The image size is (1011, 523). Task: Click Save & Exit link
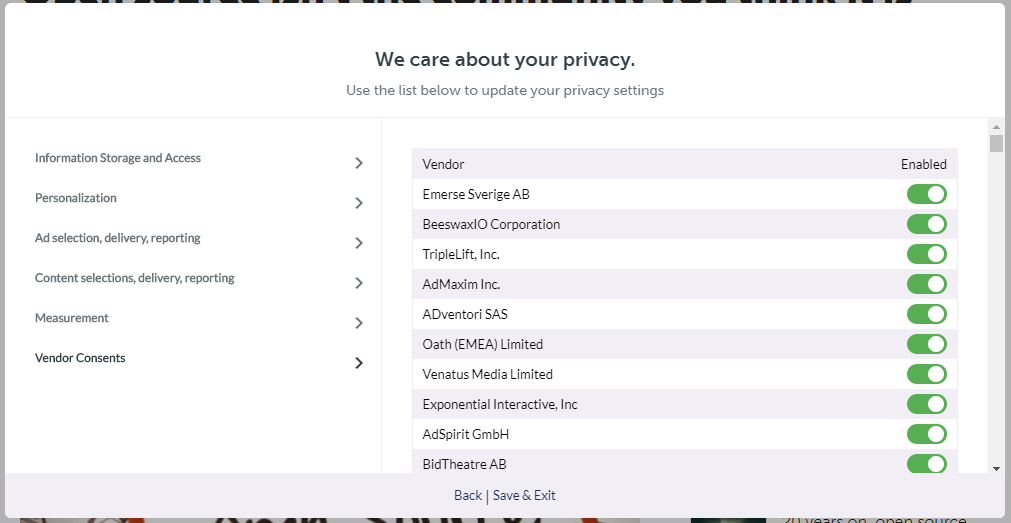point(524,495)
